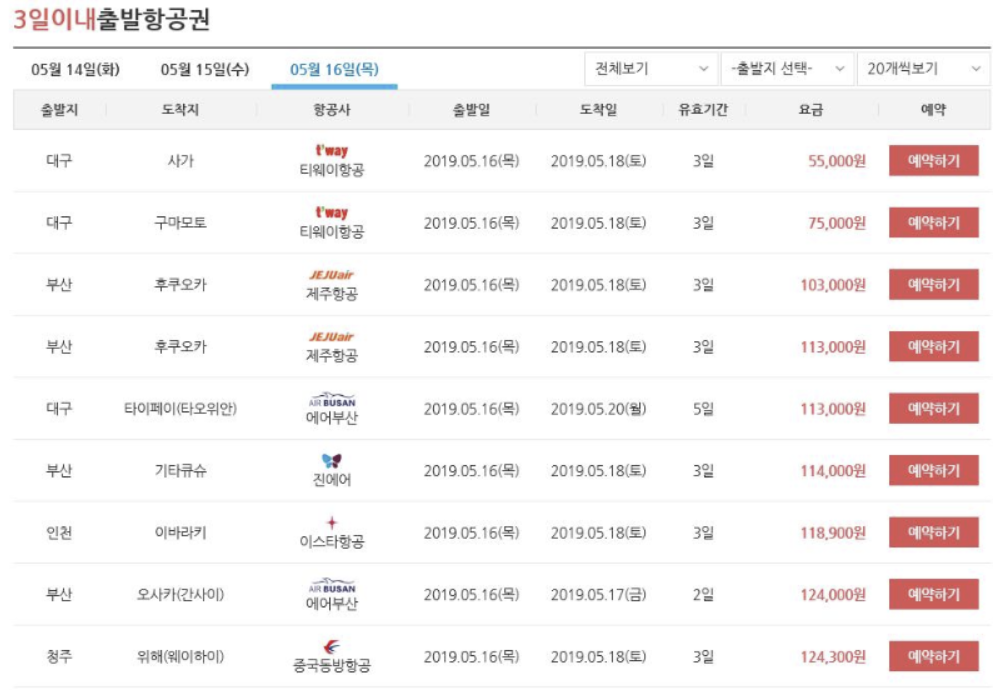This screenshot has width=994, height=690.
Task: Click t'way logo in 사가 row
Action: click(332, 151)
